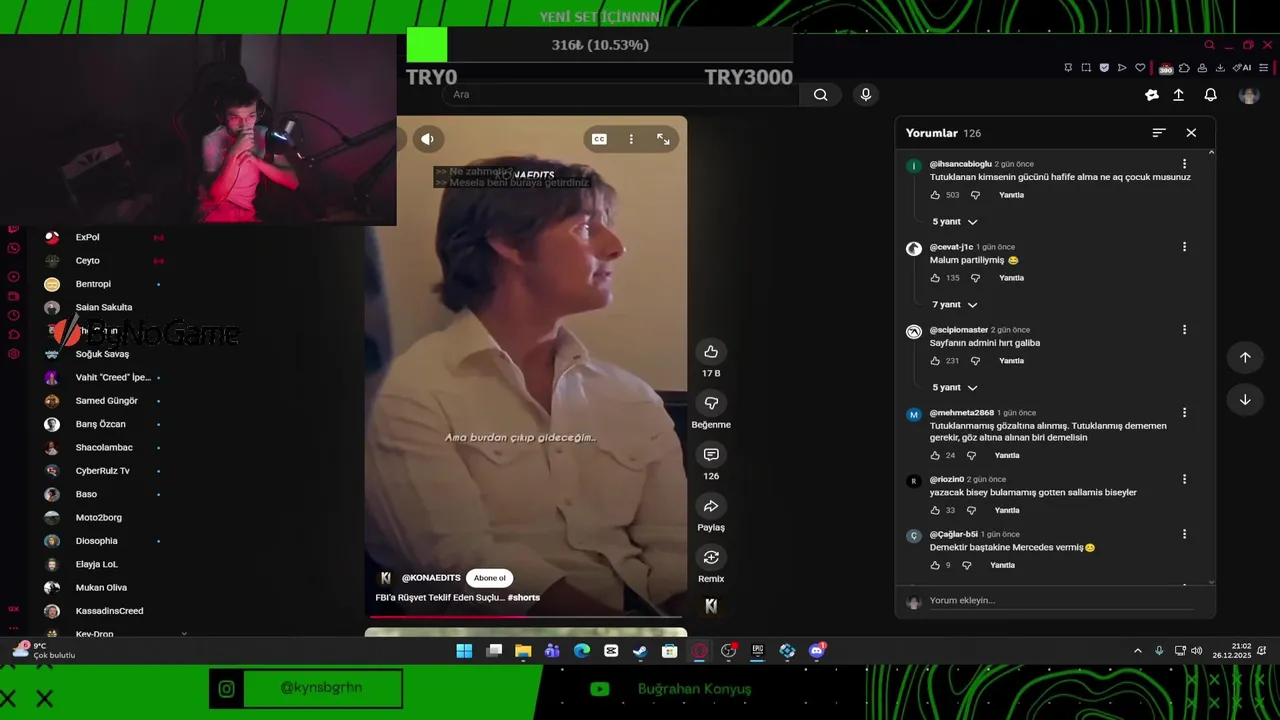The width and height of the screenshot is (1280, 720).
Task: Expand 5 yanıt under scipiomaster comment
Action: point(955,387)
